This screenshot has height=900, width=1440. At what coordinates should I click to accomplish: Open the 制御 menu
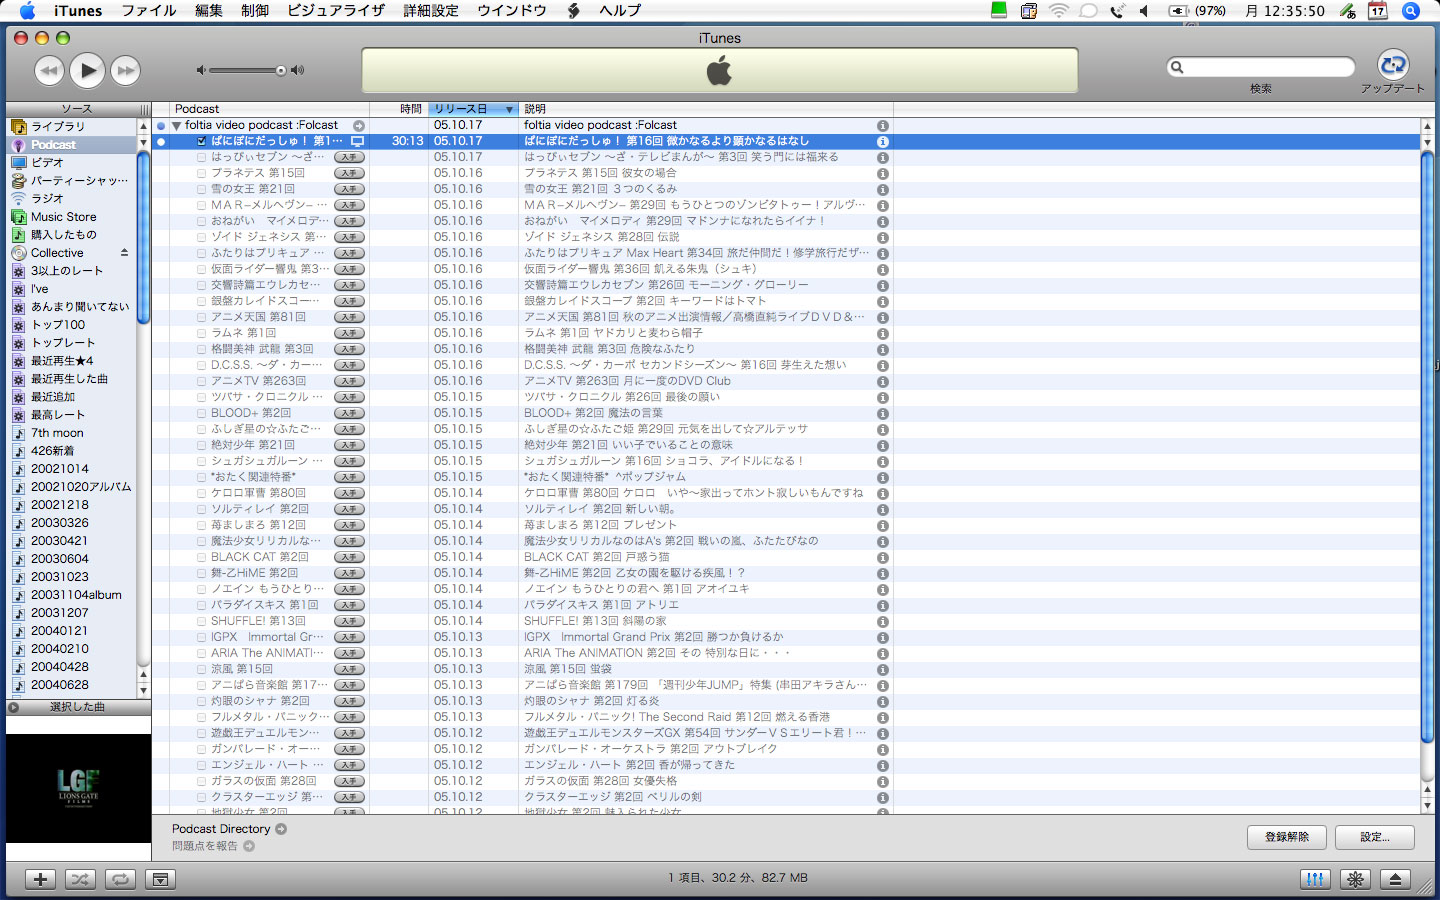click(255, 11)
